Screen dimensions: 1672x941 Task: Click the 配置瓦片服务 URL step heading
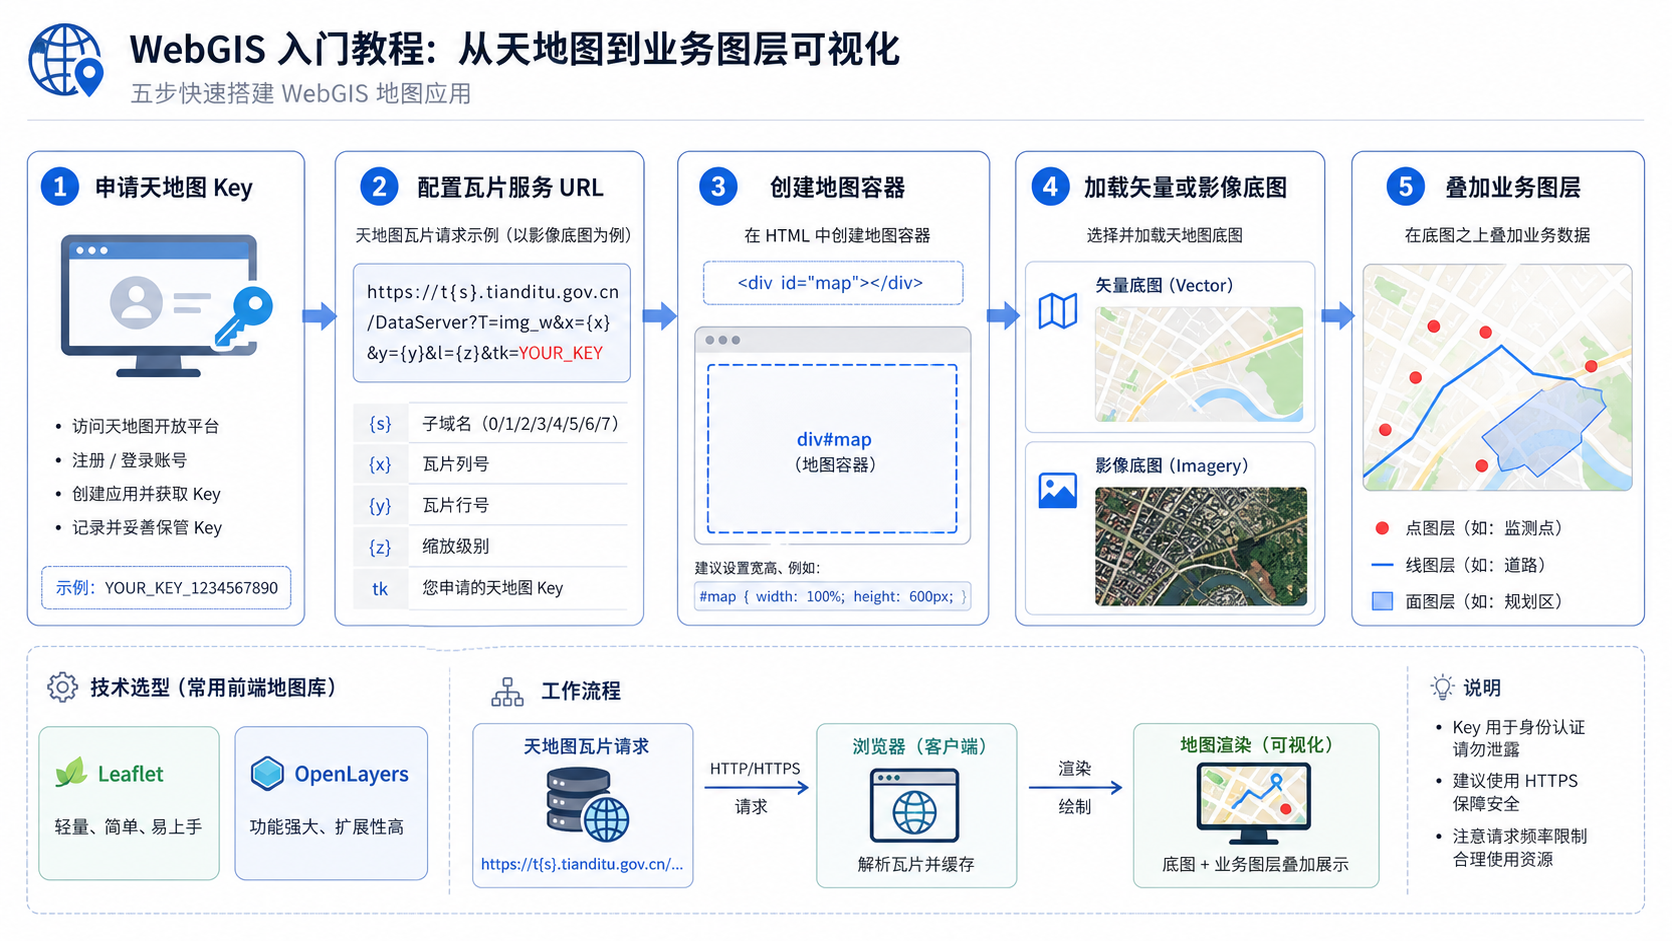510,188
